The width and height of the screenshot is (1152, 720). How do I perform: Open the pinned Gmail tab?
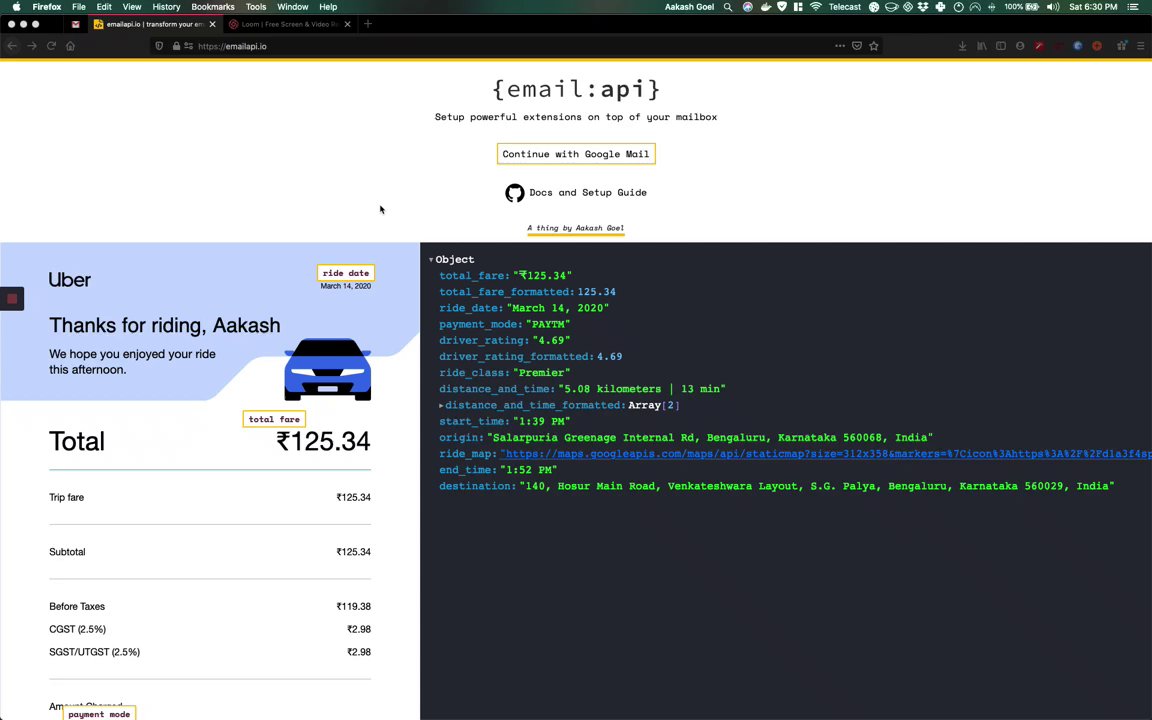[76, 24]
